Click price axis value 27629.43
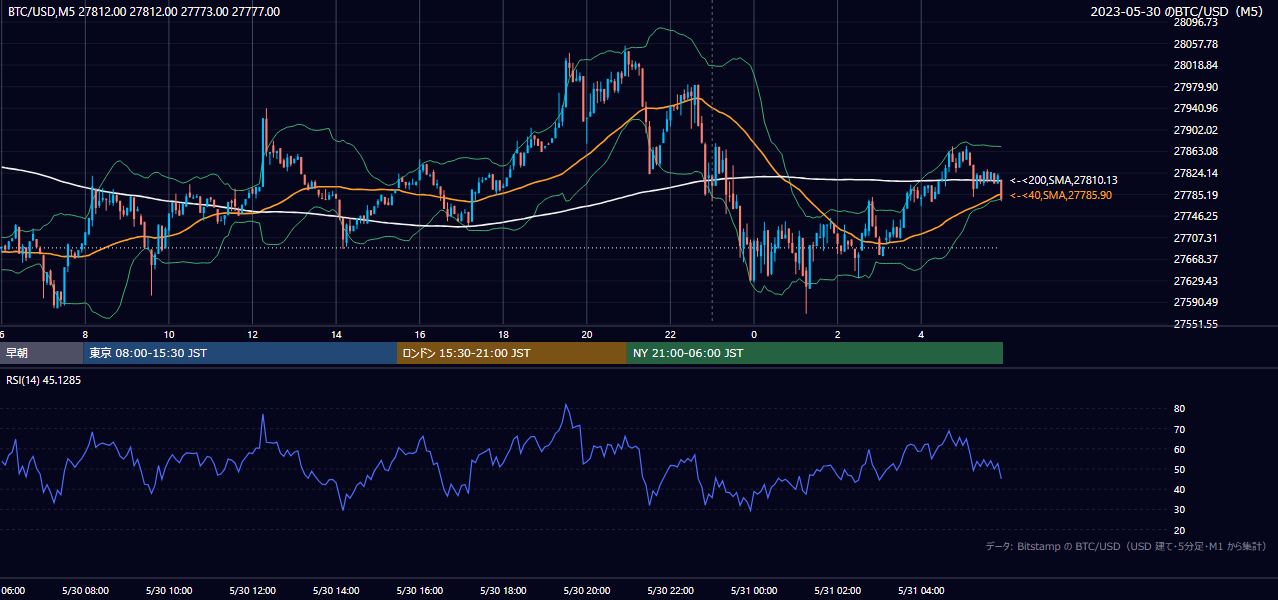The image size is (1278, 600). pos(1196,281)
